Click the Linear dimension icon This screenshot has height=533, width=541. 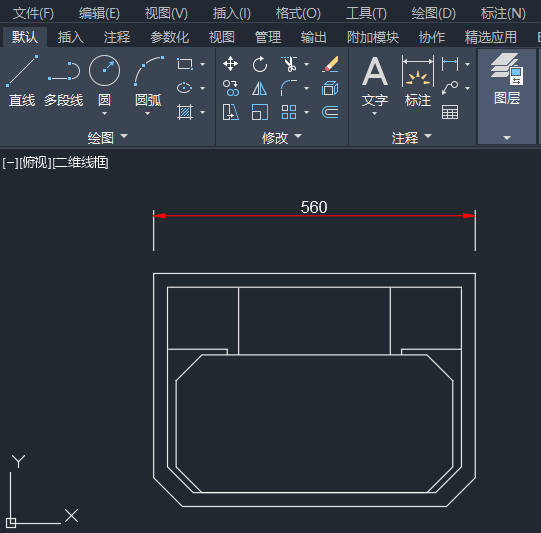(450, 64)
